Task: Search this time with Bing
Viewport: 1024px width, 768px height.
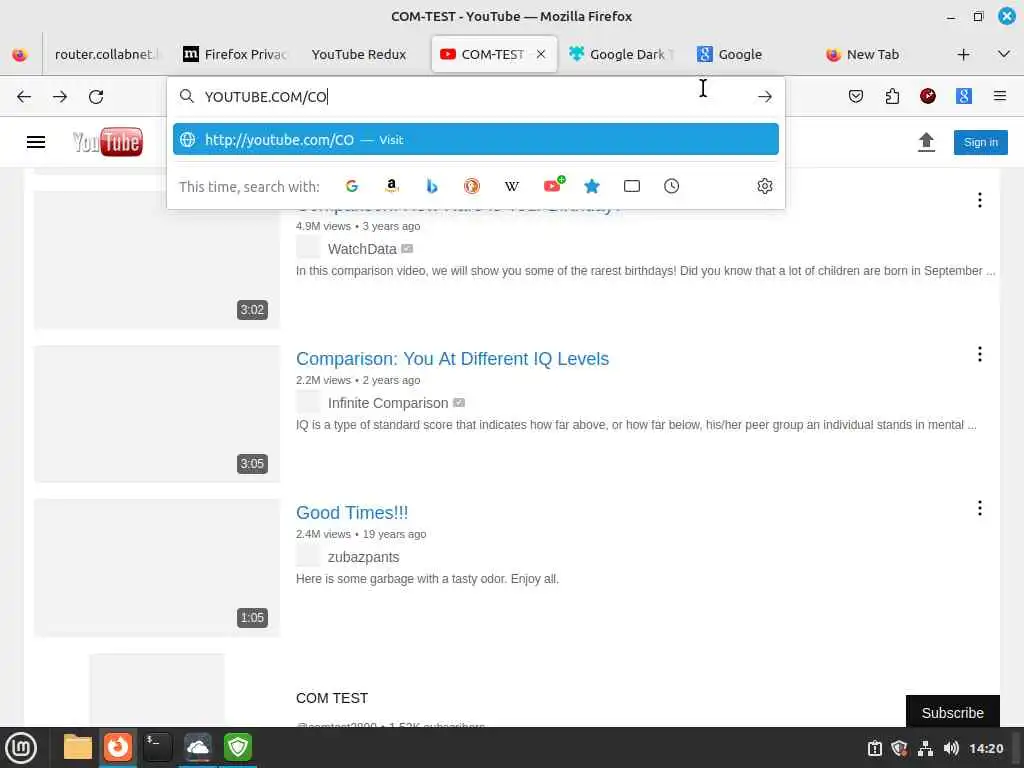Action: click(432, 186)
